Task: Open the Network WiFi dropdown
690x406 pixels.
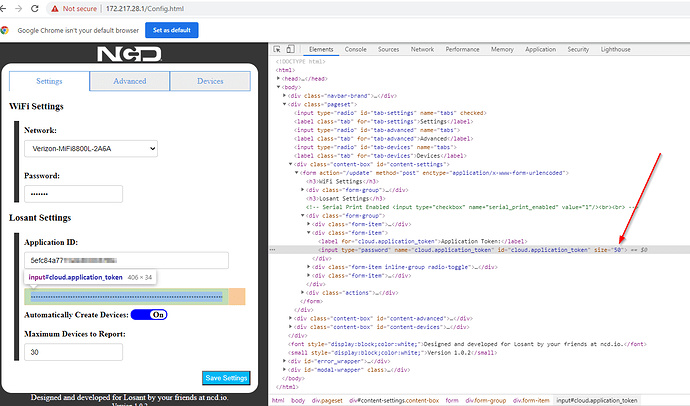Action: coord(91,149)
